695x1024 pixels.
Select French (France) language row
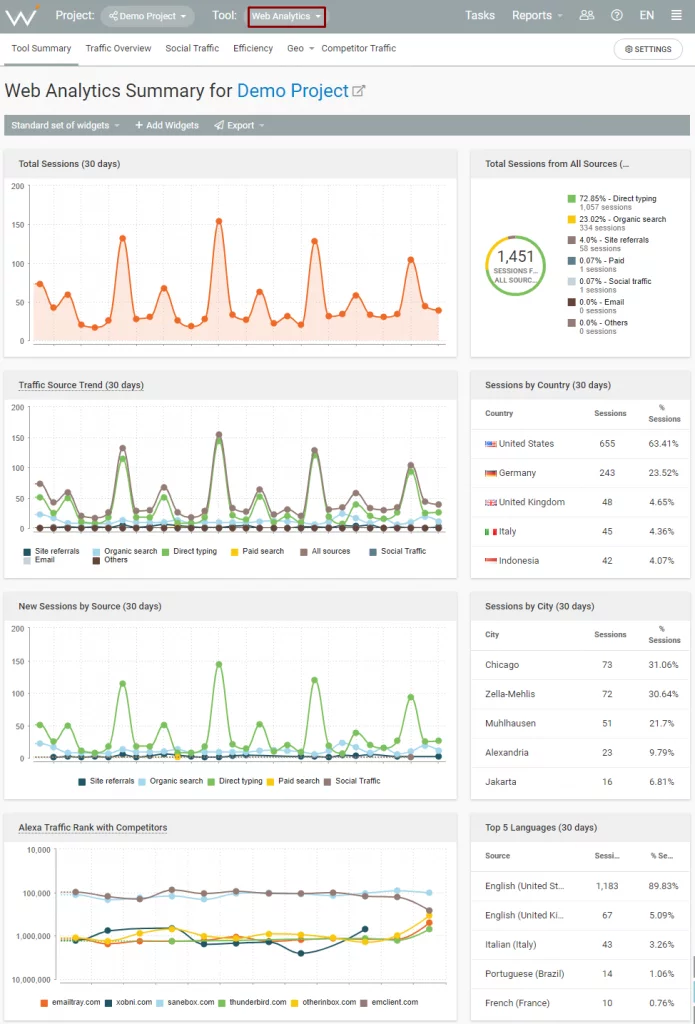coord(580,1003)
